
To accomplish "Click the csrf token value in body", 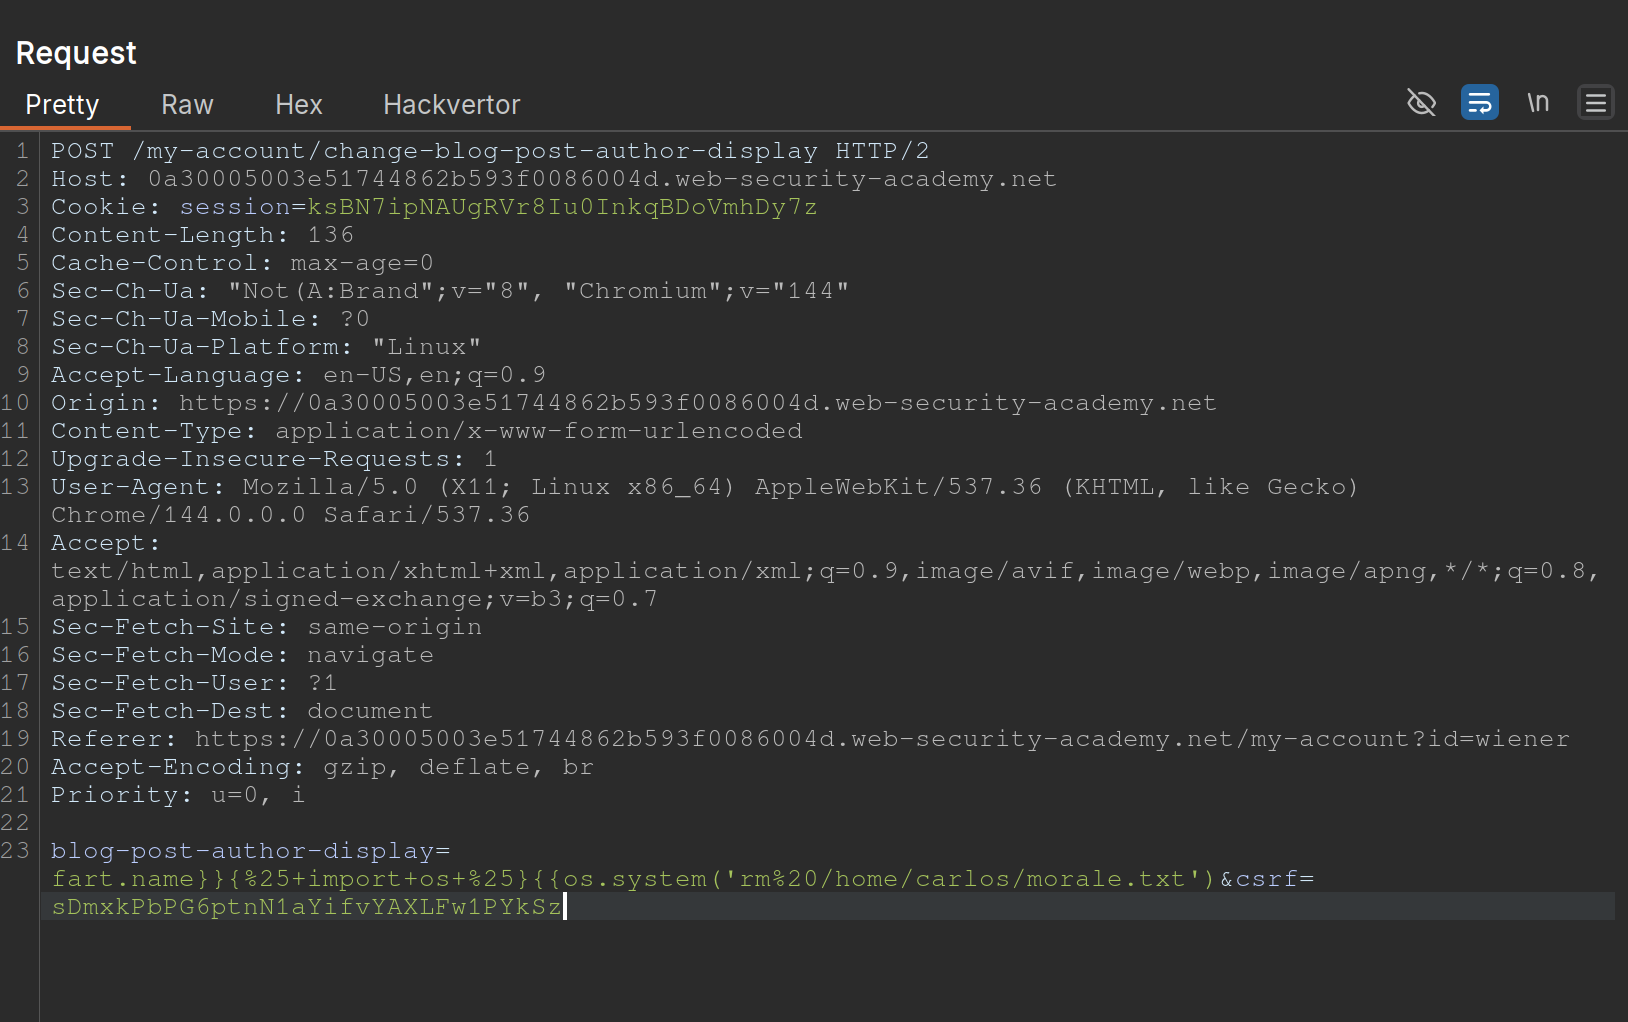I will pos(306,907).
